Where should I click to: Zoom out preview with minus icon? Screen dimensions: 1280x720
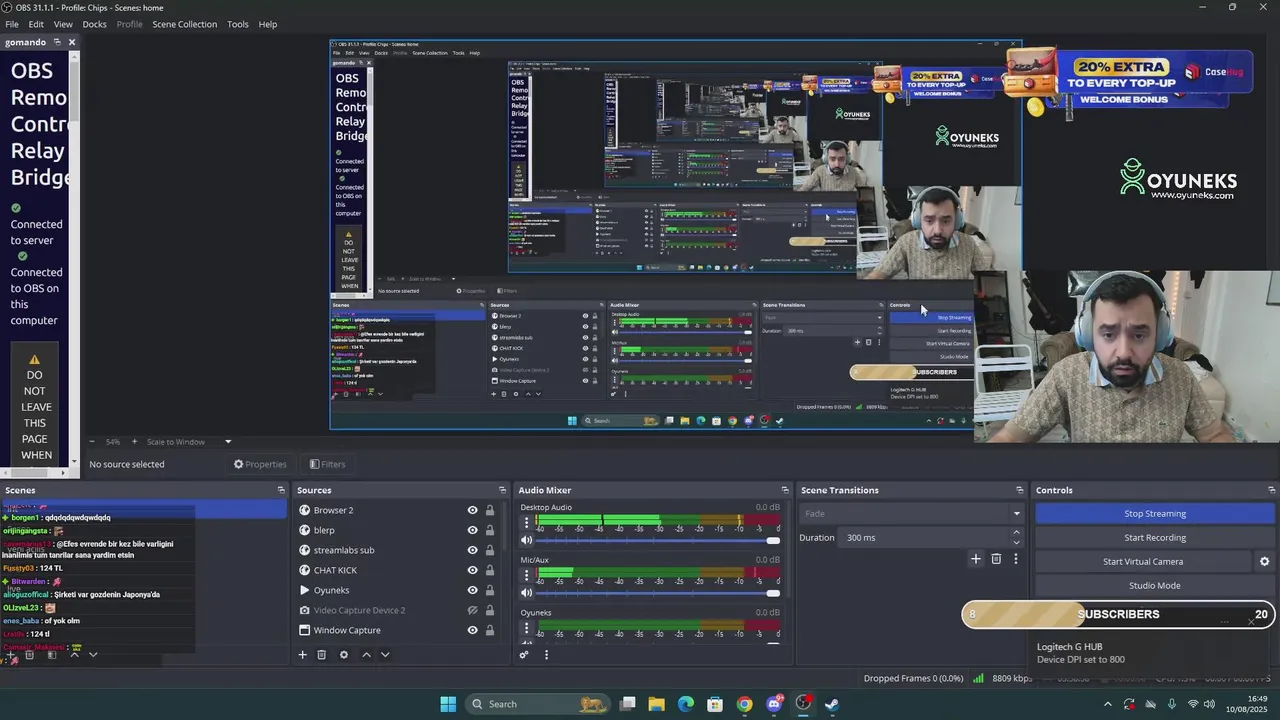(92, 441)
